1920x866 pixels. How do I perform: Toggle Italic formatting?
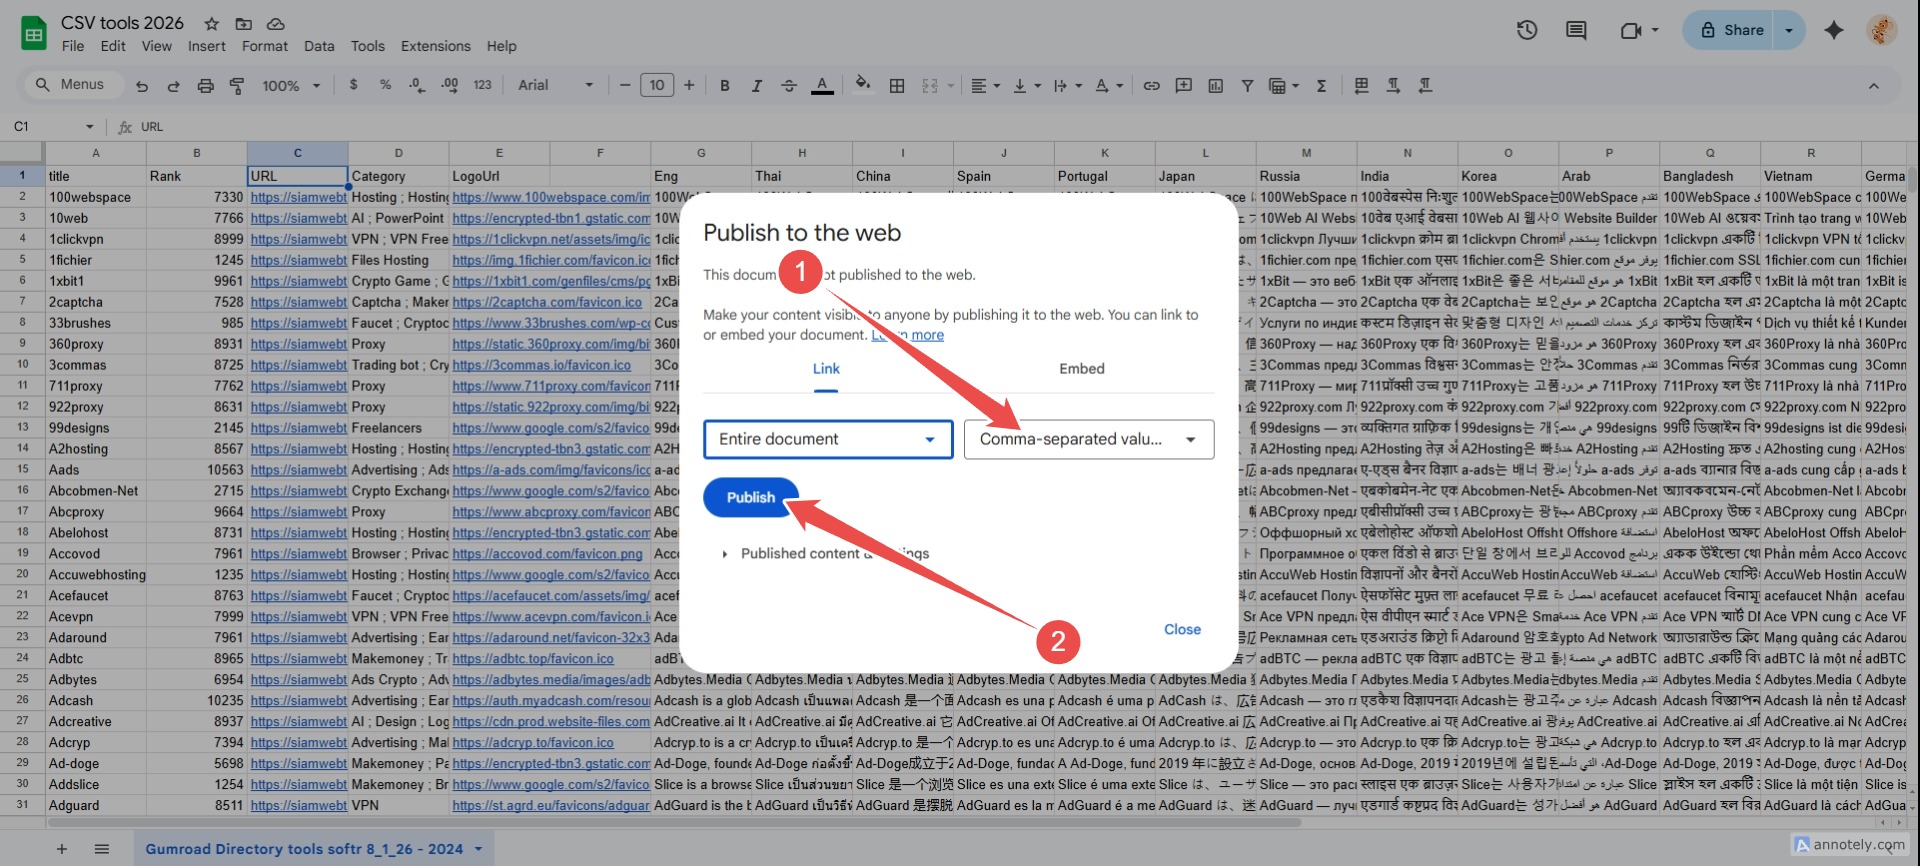[756, 86]
